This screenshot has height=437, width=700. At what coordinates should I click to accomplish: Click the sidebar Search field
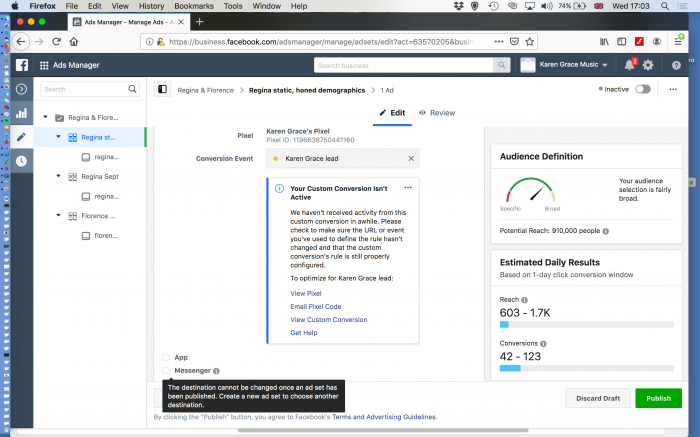coord(90,89)
